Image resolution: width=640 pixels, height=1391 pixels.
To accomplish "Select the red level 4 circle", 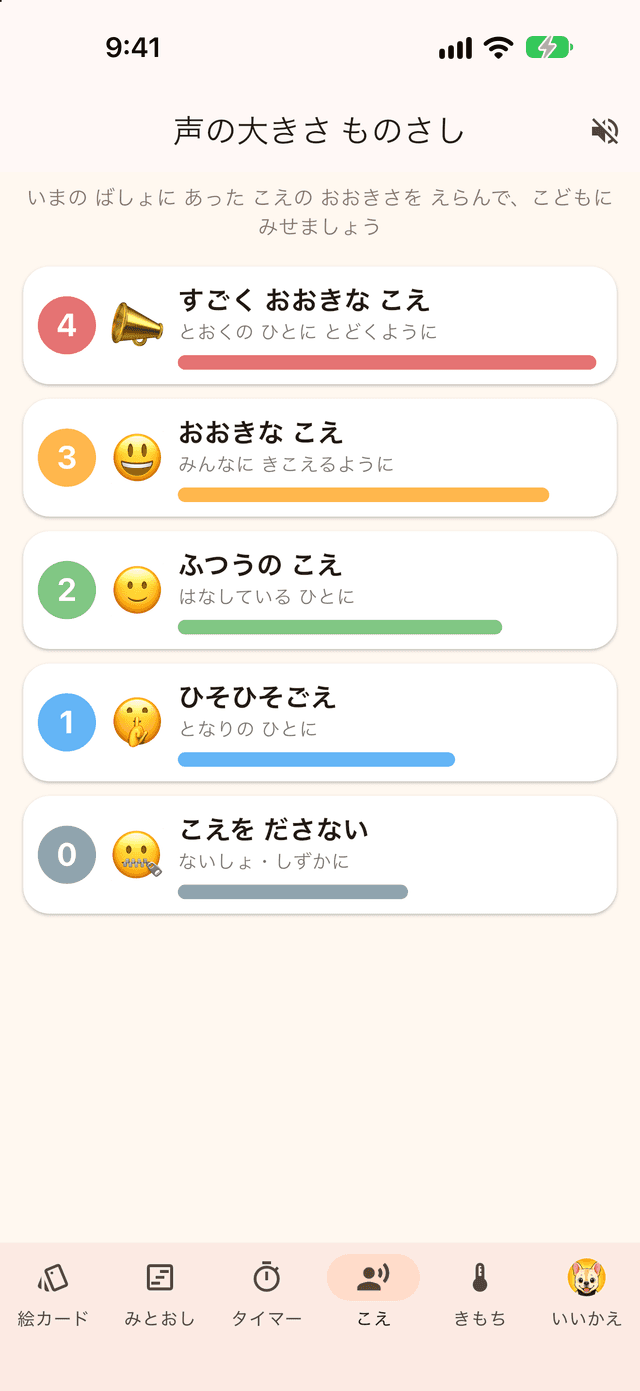I will pos(67,325).
